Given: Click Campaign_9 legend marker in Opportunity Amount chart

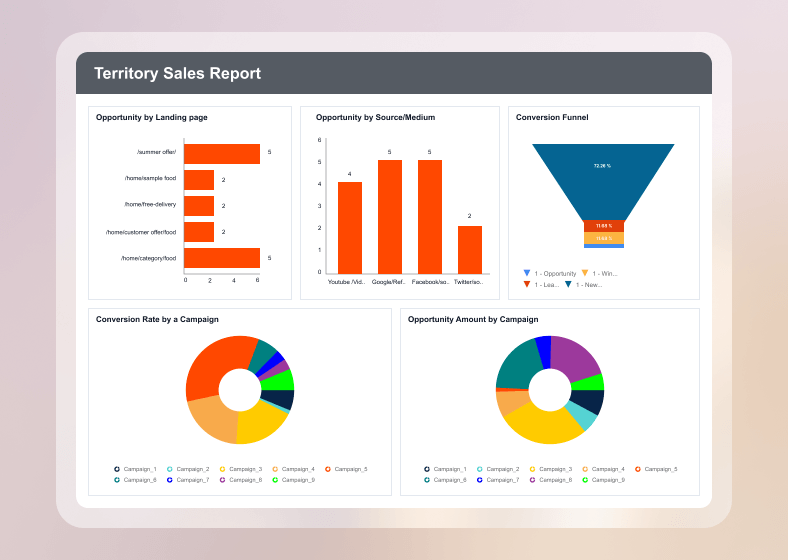Looking at the screenshot, I should tap(585, 480).
